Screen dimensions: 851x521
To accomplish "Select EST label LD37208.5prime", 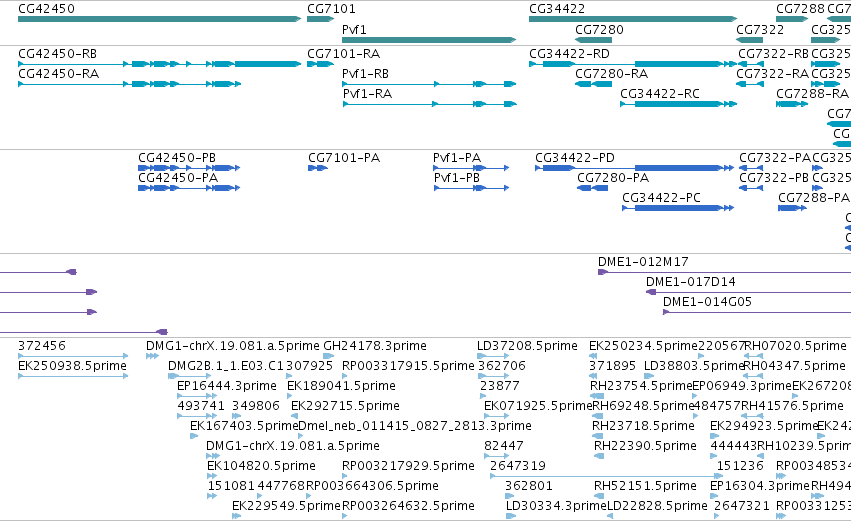I will pos(528,346).
